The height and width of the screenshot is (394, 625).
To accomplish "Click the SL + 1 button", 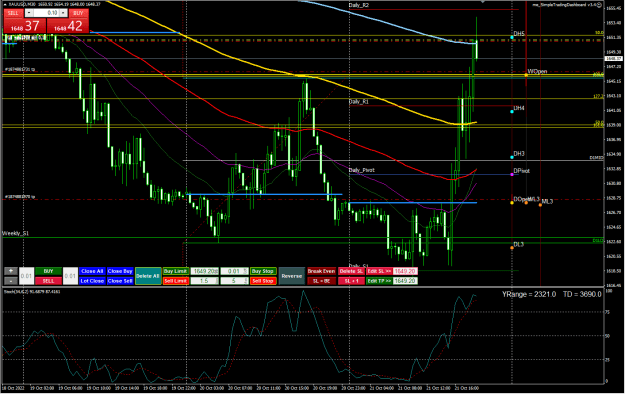I will 351,281.
